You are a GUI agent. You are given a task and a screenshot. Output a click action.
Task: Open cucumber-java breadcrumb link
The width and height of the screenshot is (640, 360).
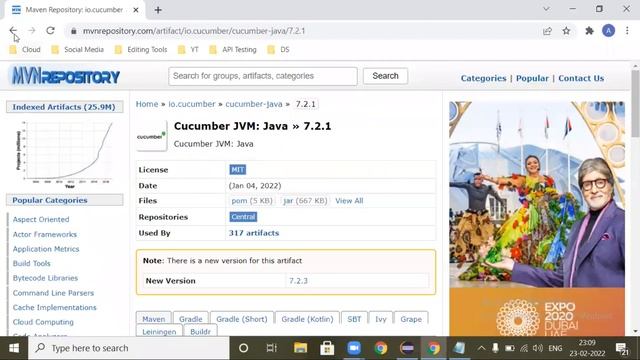254,104
